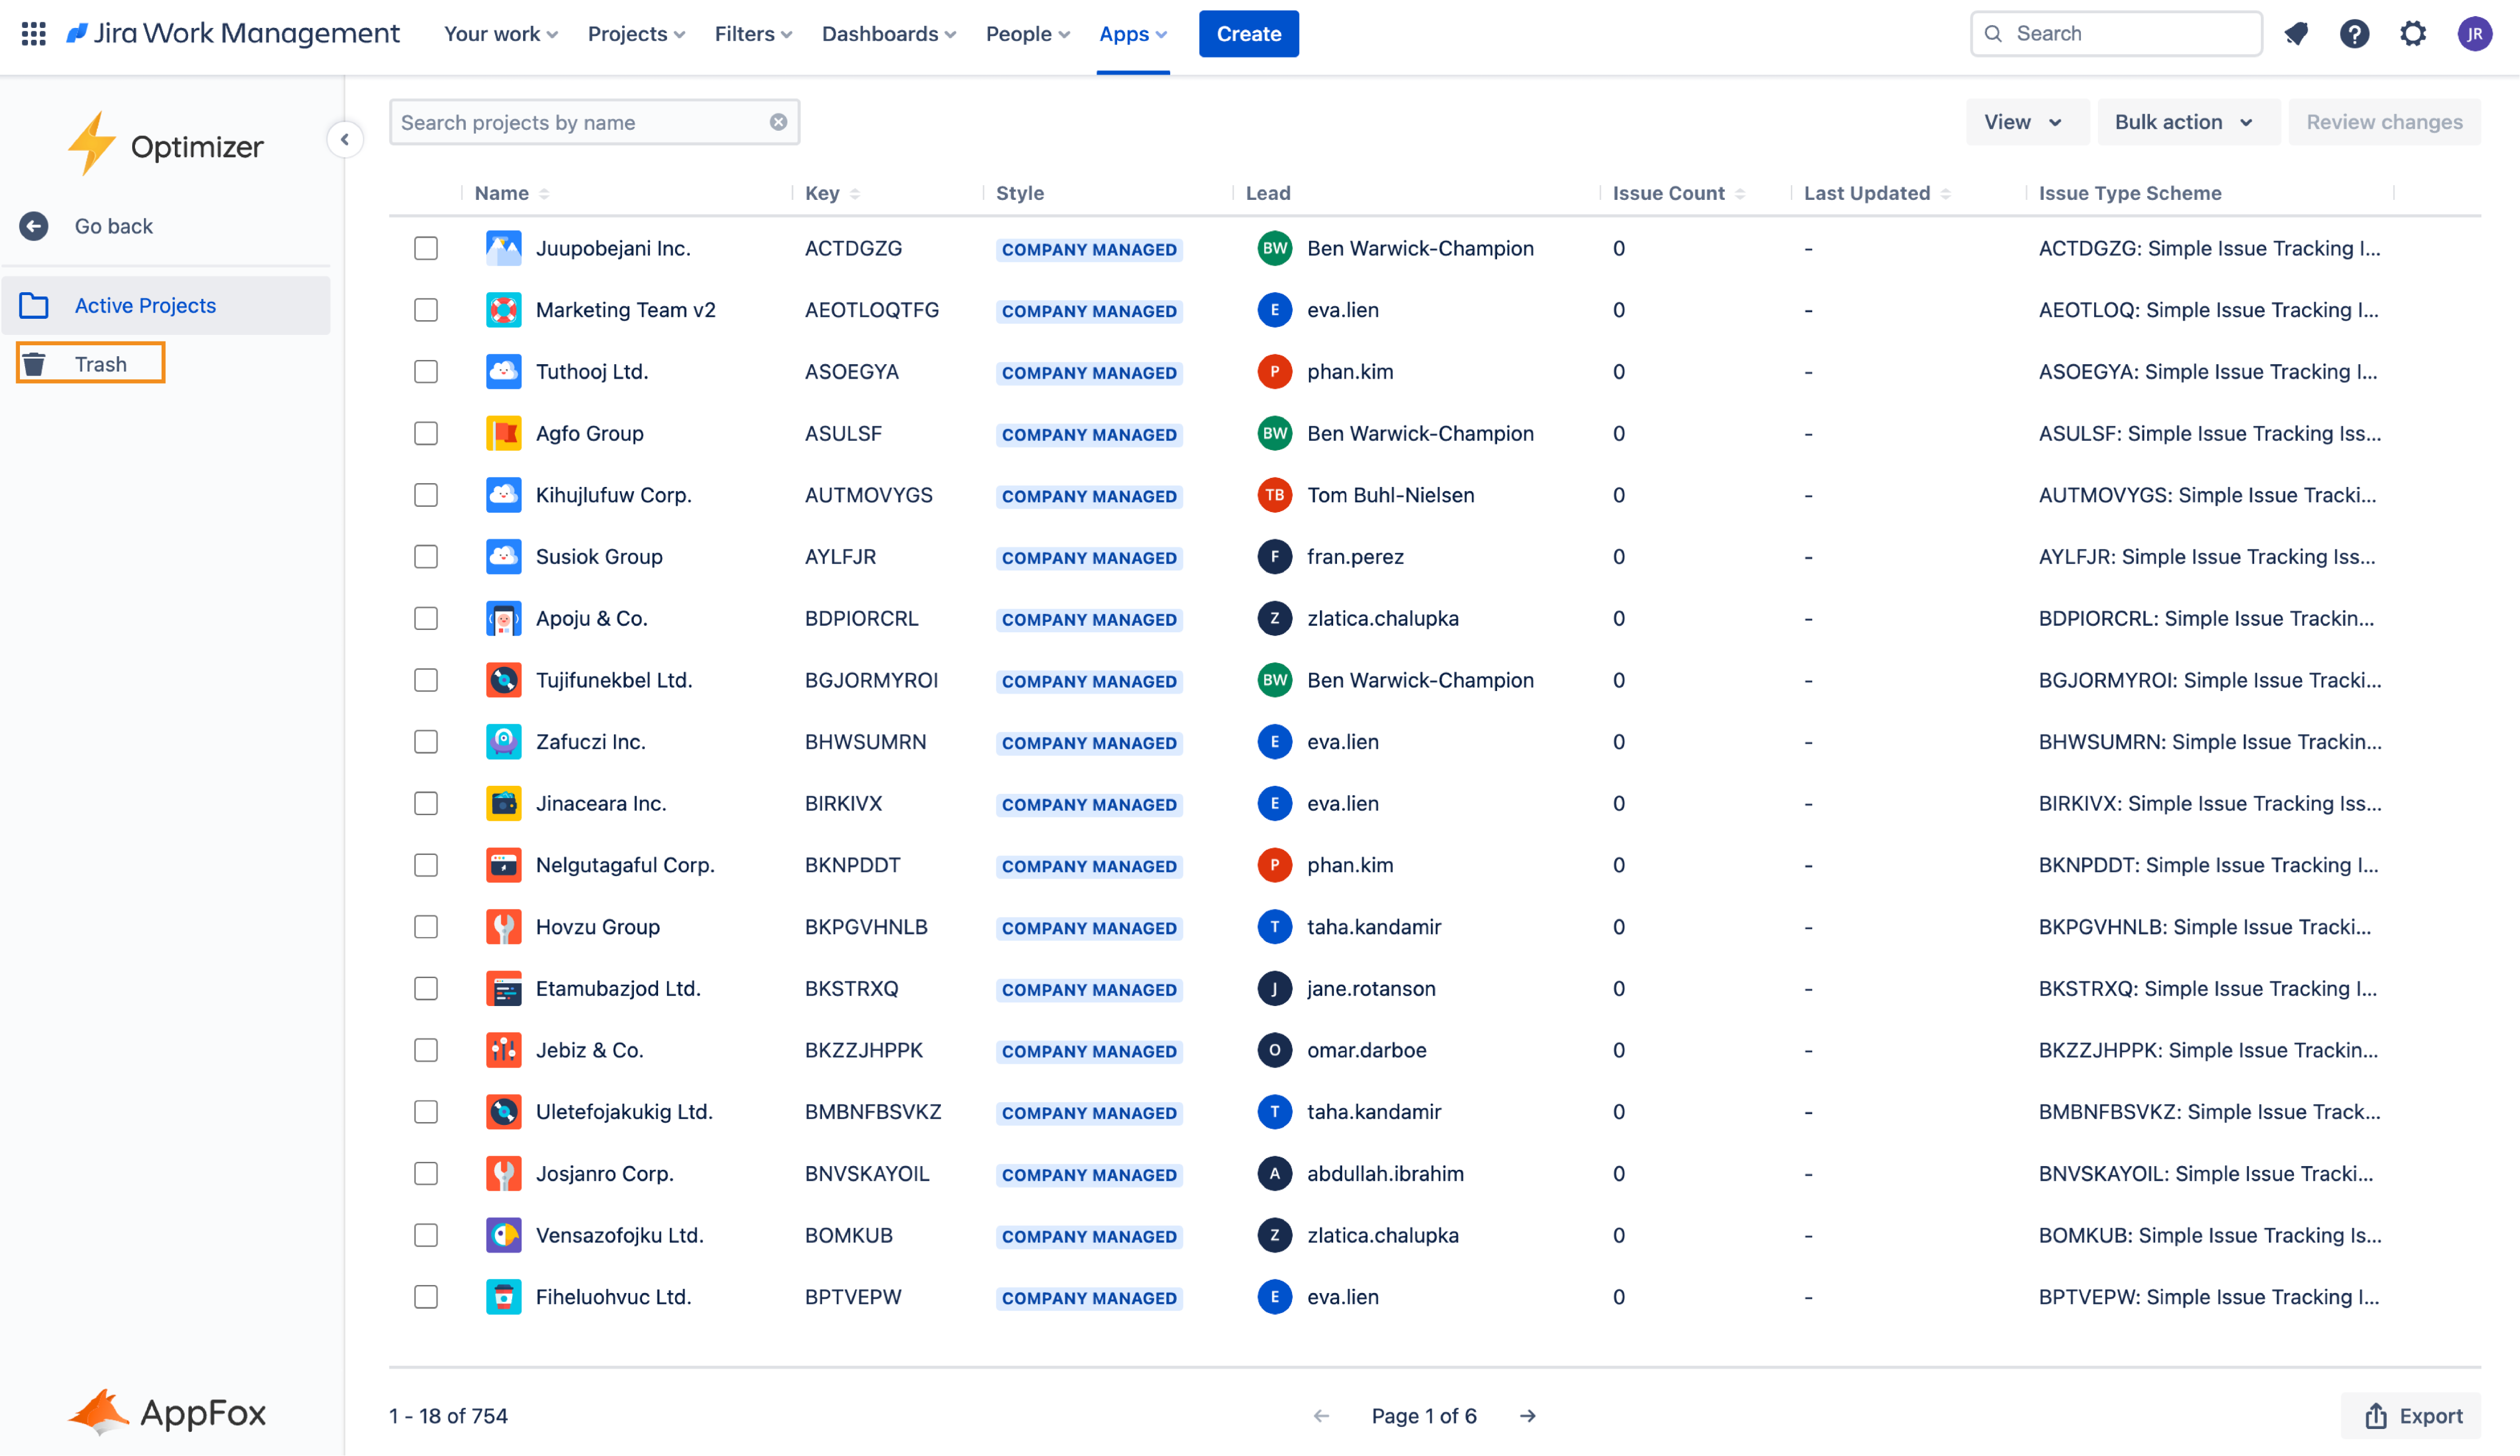The height and width of the screenshot is (1456, 2520).
Task: Open the app switcher grid icon
Action: point(33,34)
